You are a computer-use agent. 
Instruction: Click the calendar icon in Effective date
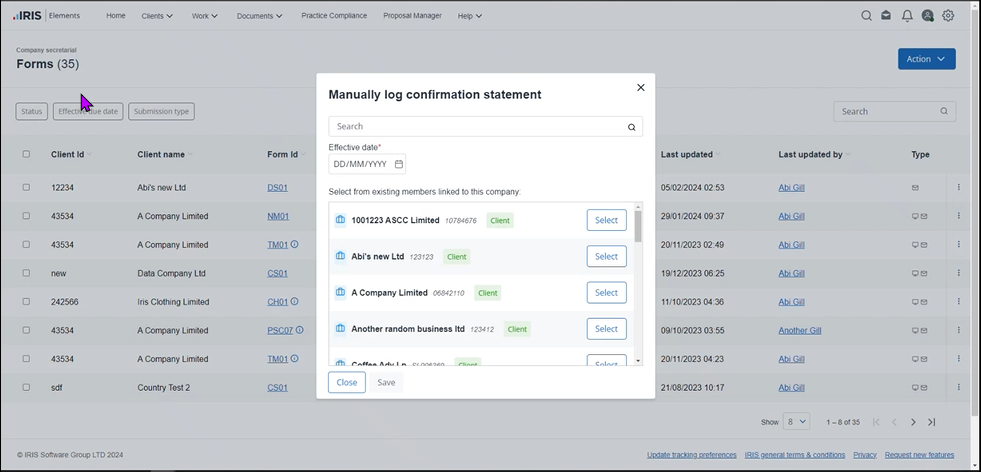[x=399, y=164]
